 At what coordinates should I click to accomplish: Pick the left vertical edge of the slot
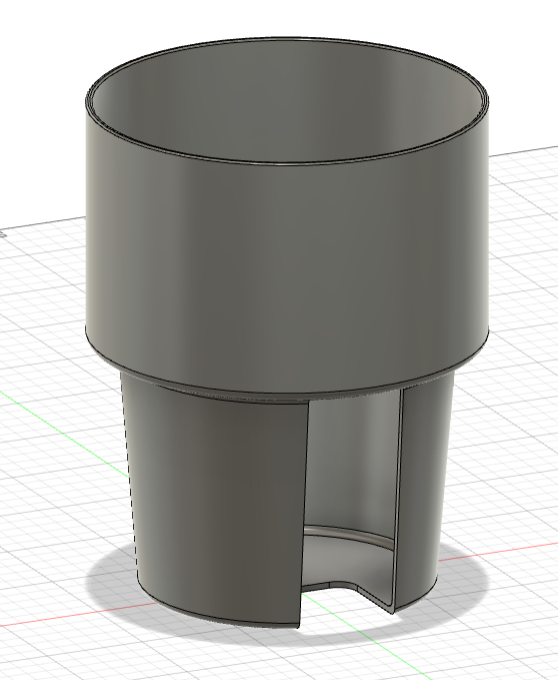[304, 512]
